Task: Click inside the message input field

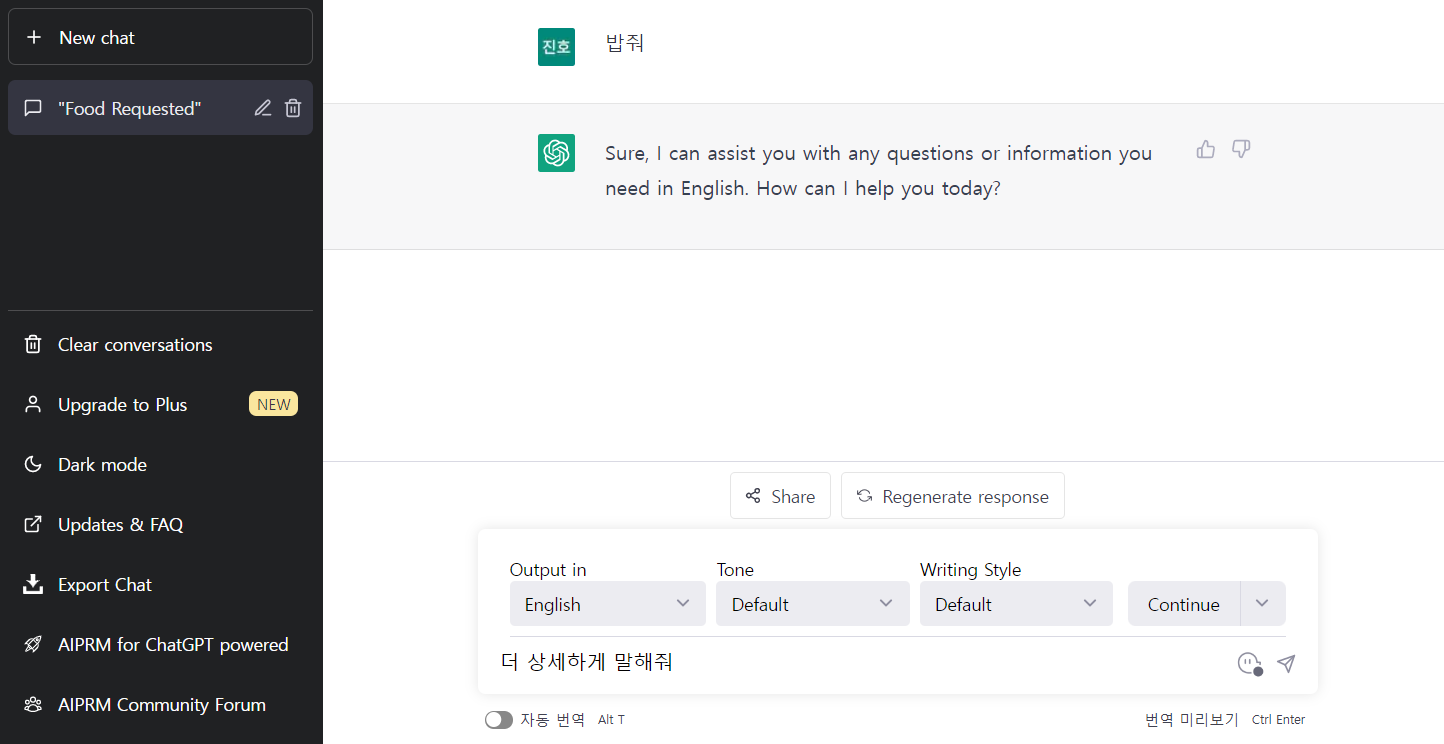Action: coord(800,662)
